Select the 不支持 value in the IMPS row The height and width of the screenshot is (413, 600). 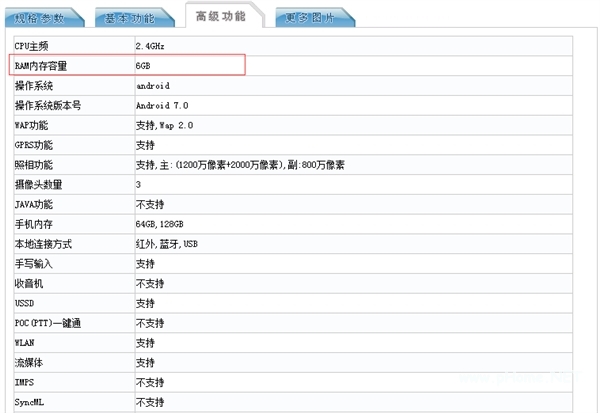[150, 382]
